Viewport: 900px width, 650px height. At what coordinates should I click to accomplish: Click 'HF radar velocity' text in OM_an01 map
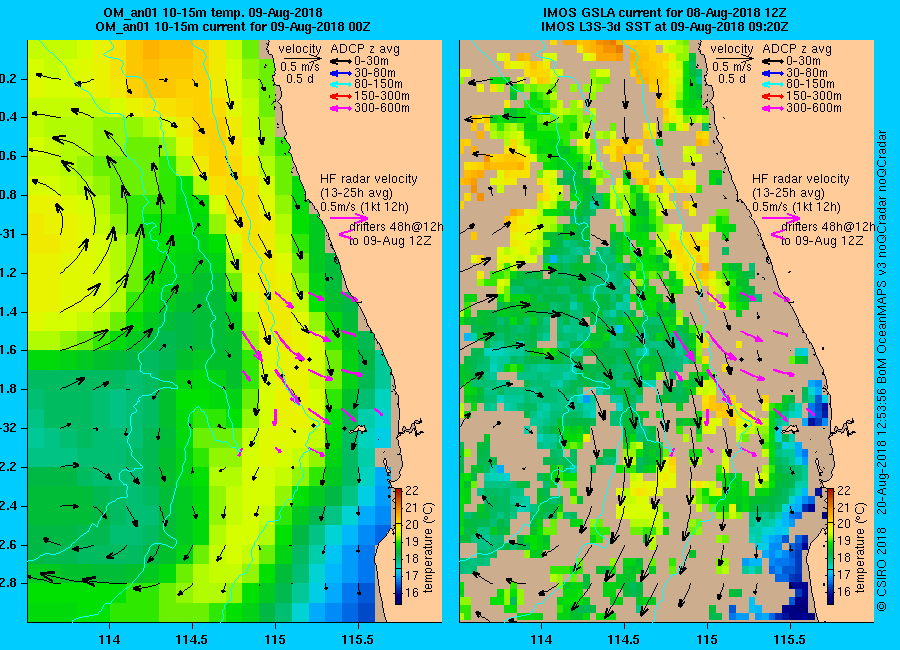tap(369, 179)
